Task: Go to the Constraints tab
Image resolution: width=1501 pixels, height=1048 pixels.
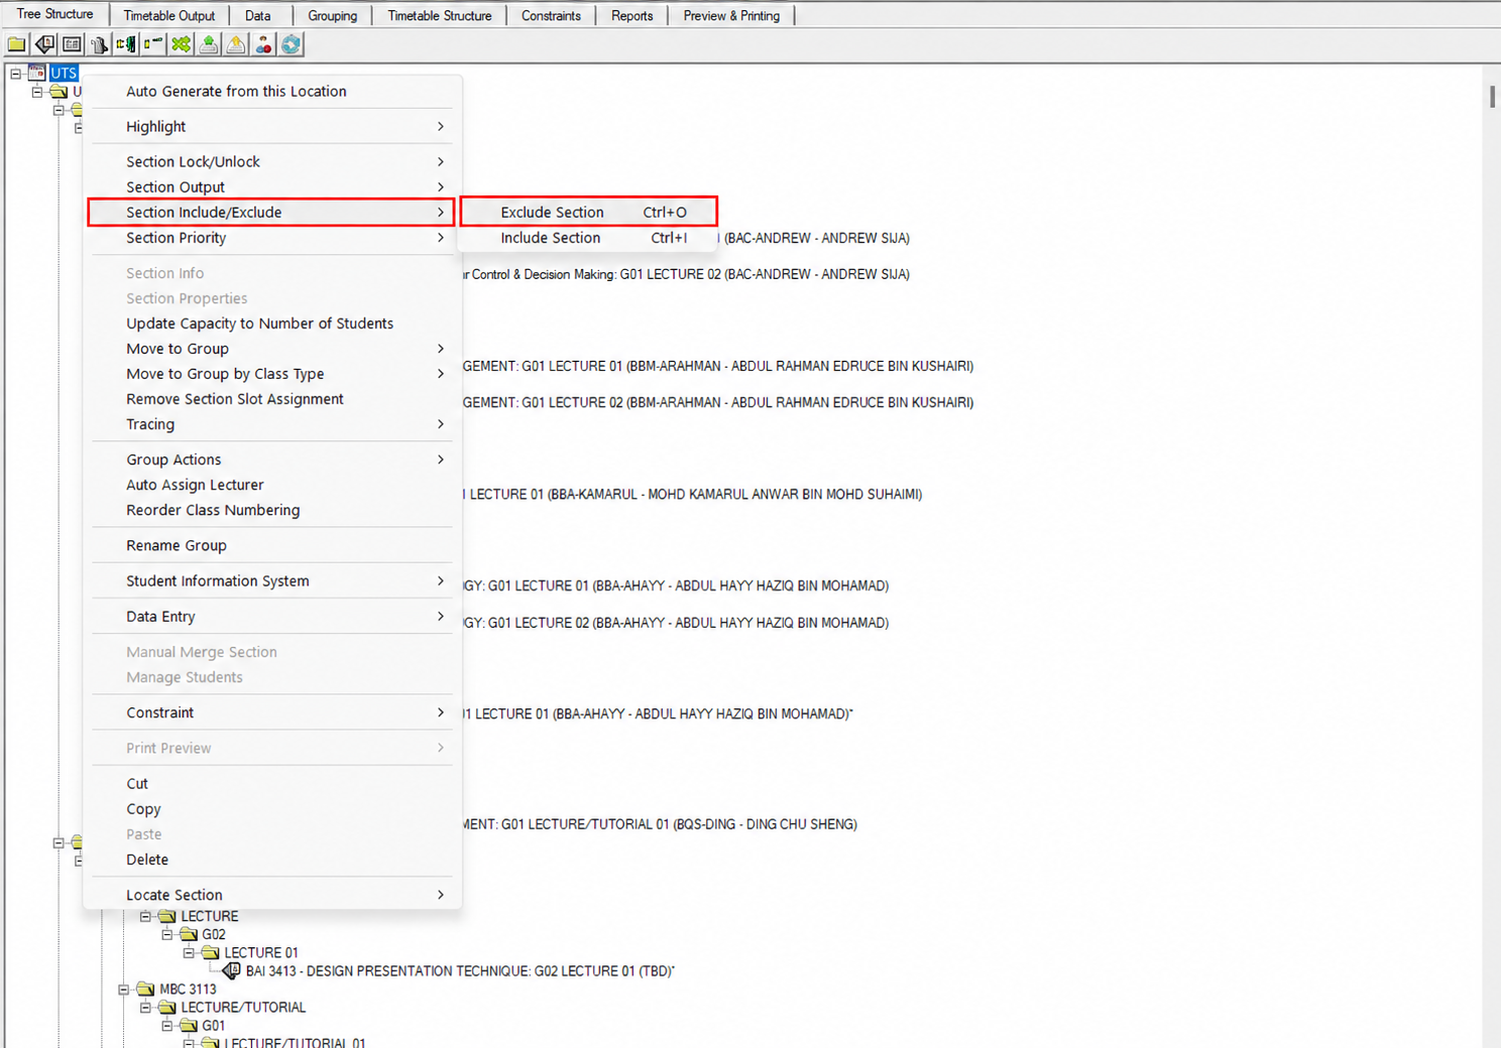Action: (x=551, y=16)
